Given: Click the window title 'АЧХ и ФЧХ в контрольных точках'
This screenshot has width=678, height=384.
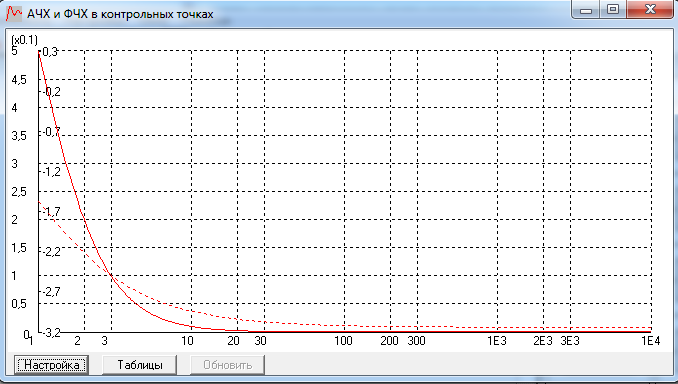Looking at the screenshot, I should click(x=120, y=14).
